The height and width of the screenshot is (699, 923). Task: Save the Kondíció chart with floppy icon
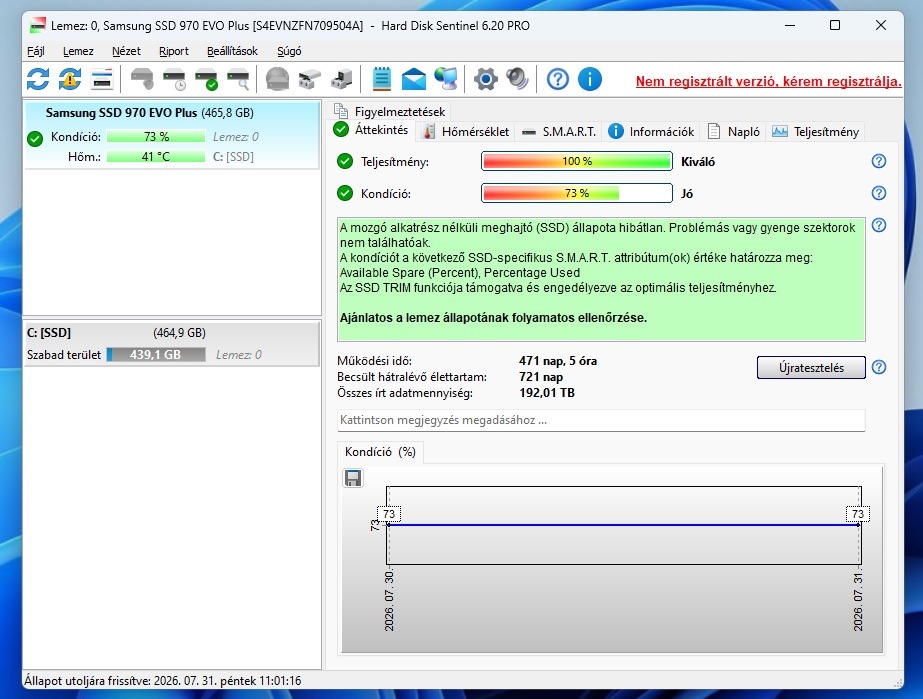coord(353,478)
